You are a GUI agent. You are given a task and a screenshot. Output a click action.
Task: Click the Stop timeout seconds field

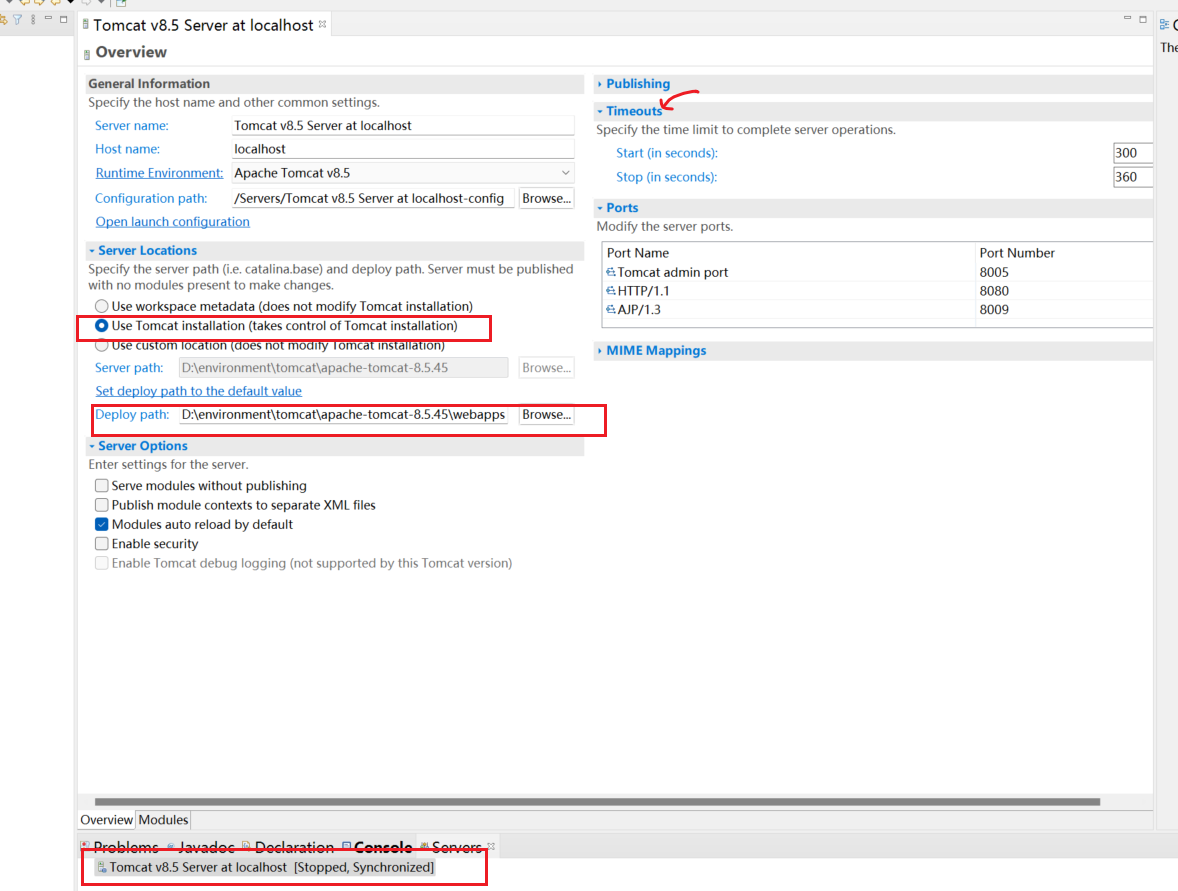(1133, 177)
